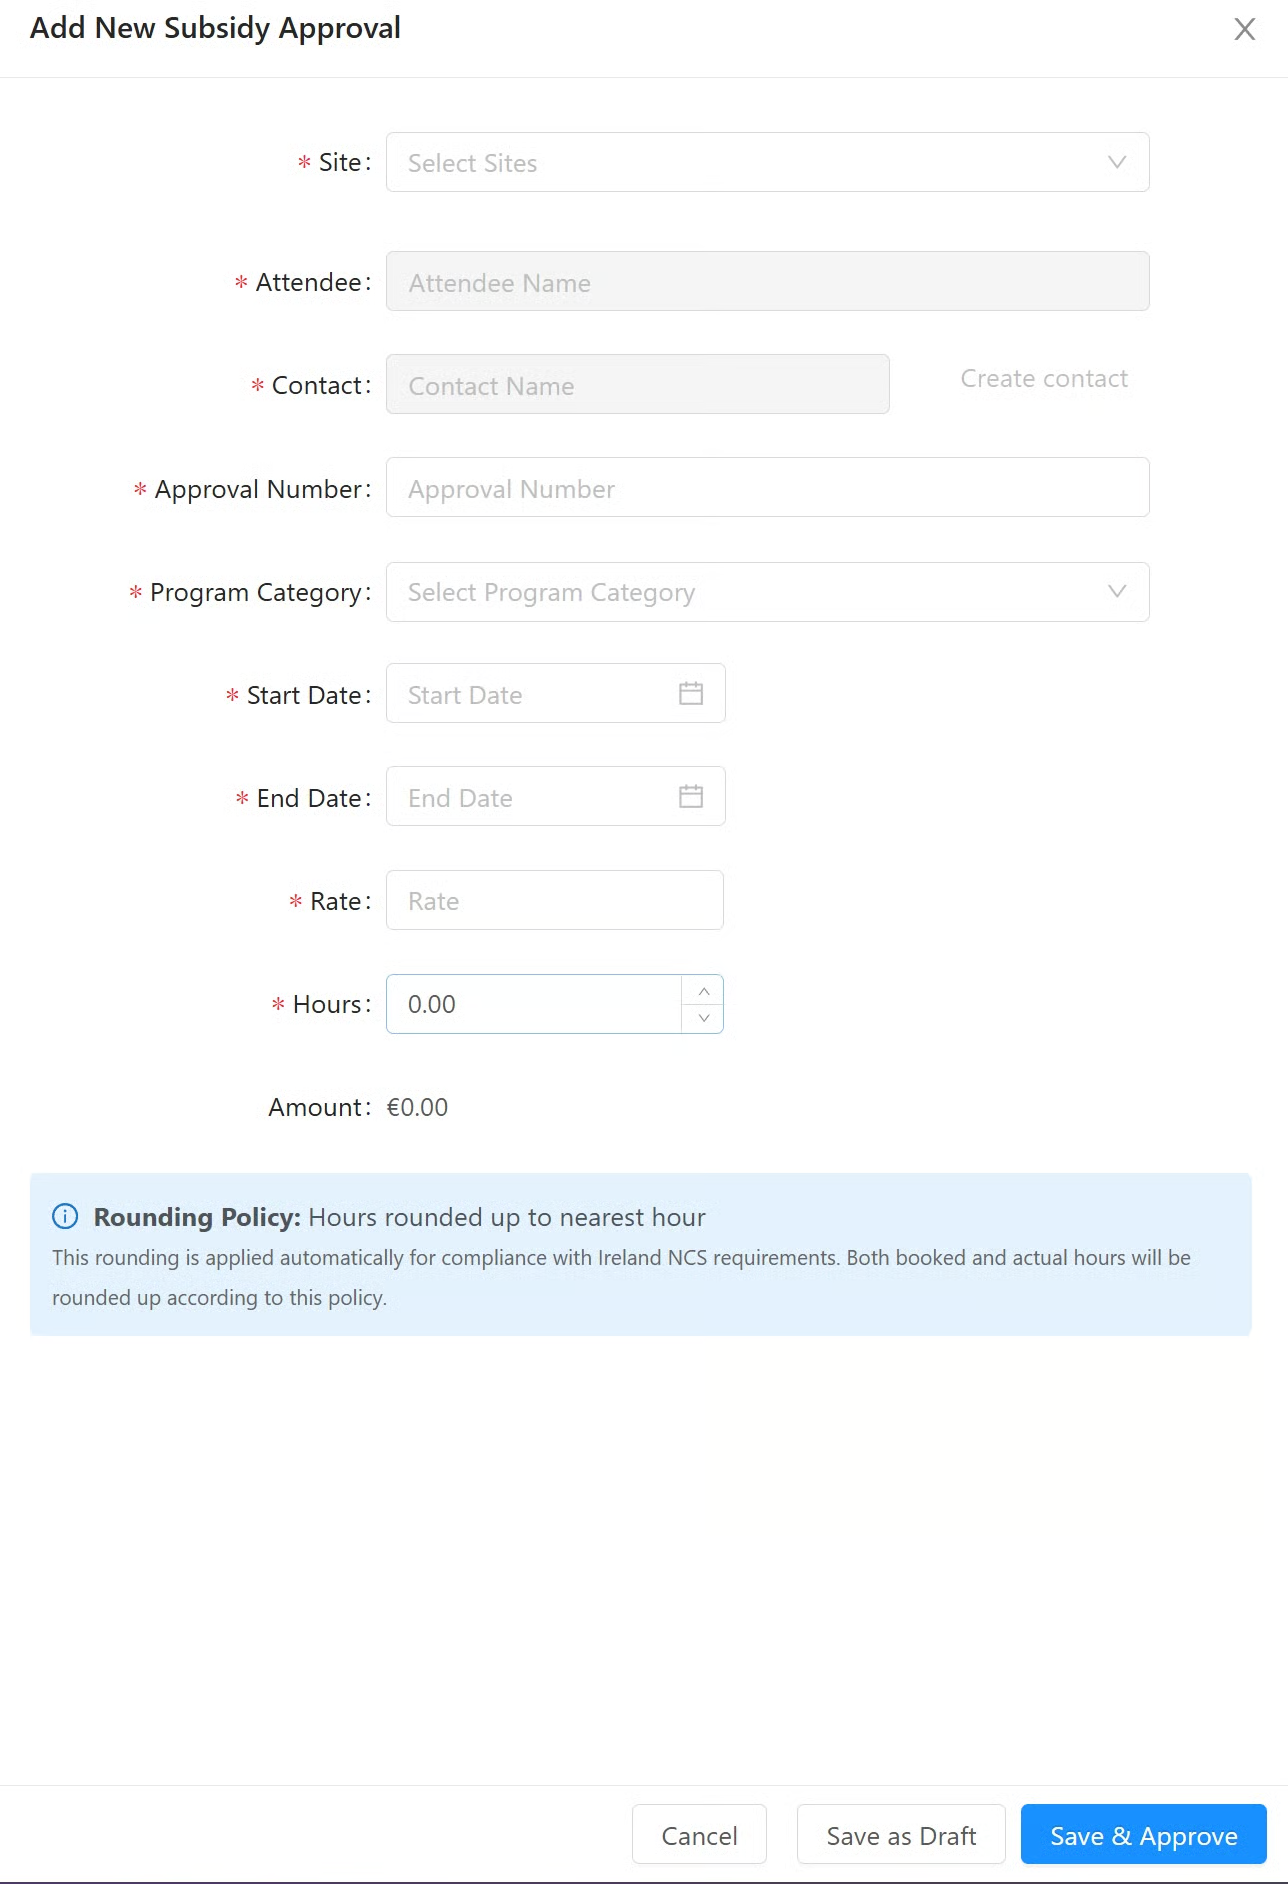Focus the Approval Number input

pos(767,488)
